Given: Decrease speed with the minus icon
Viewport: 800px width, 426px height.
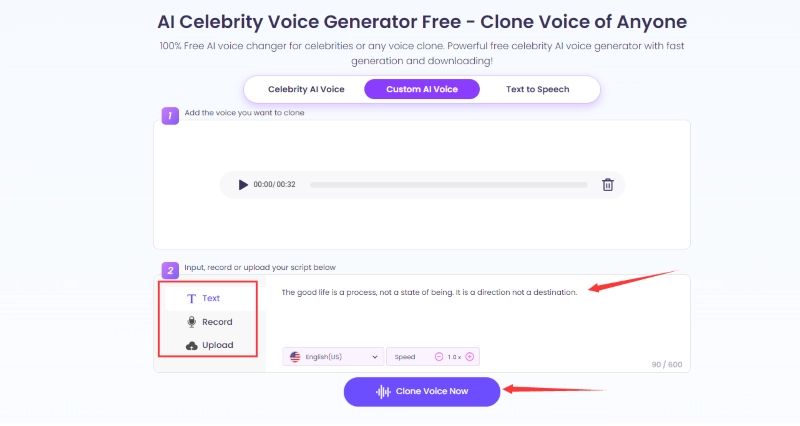Looking at the screenshot, I should coord(438,356).
